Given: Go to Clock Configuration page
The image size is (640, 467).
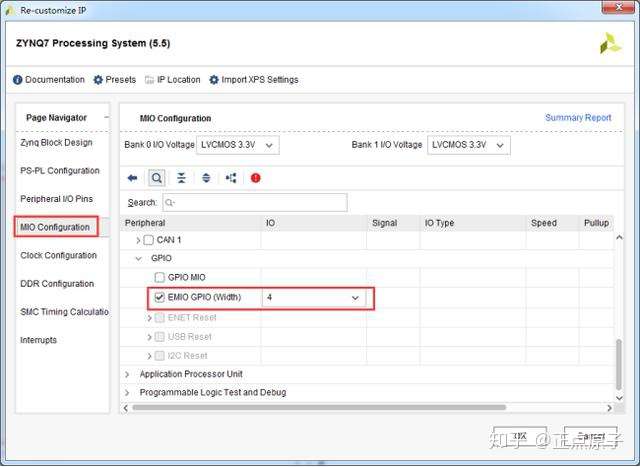Looking at the screenshot, I should coord(58,255).
